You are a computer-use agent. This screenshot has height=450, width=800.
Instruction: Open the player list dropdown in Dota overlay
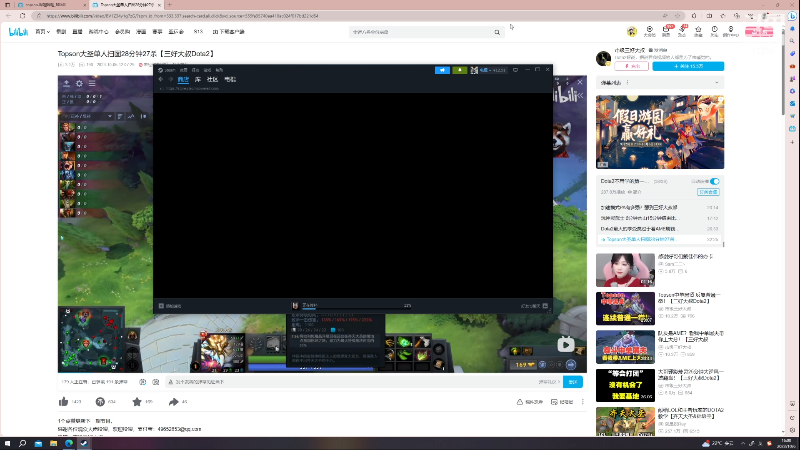(87, 116)
